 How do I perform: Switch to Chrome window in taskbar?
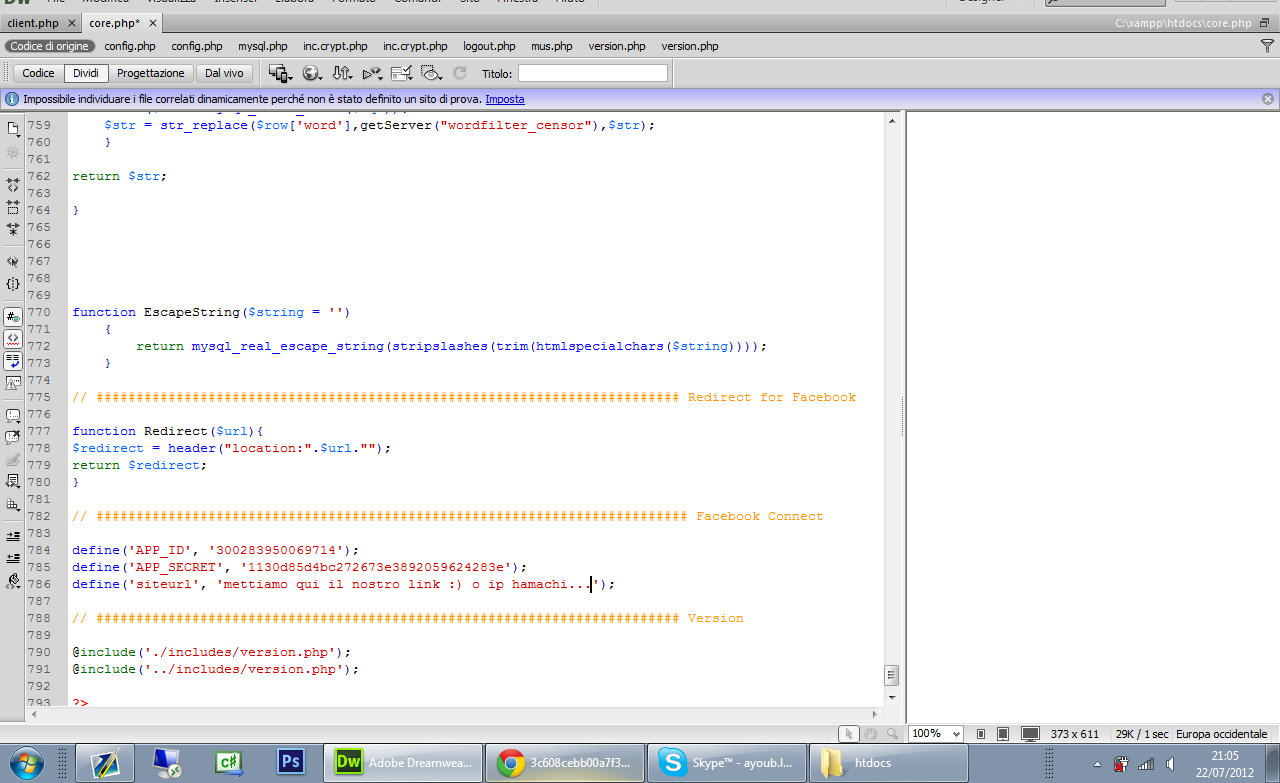(564, 763)
